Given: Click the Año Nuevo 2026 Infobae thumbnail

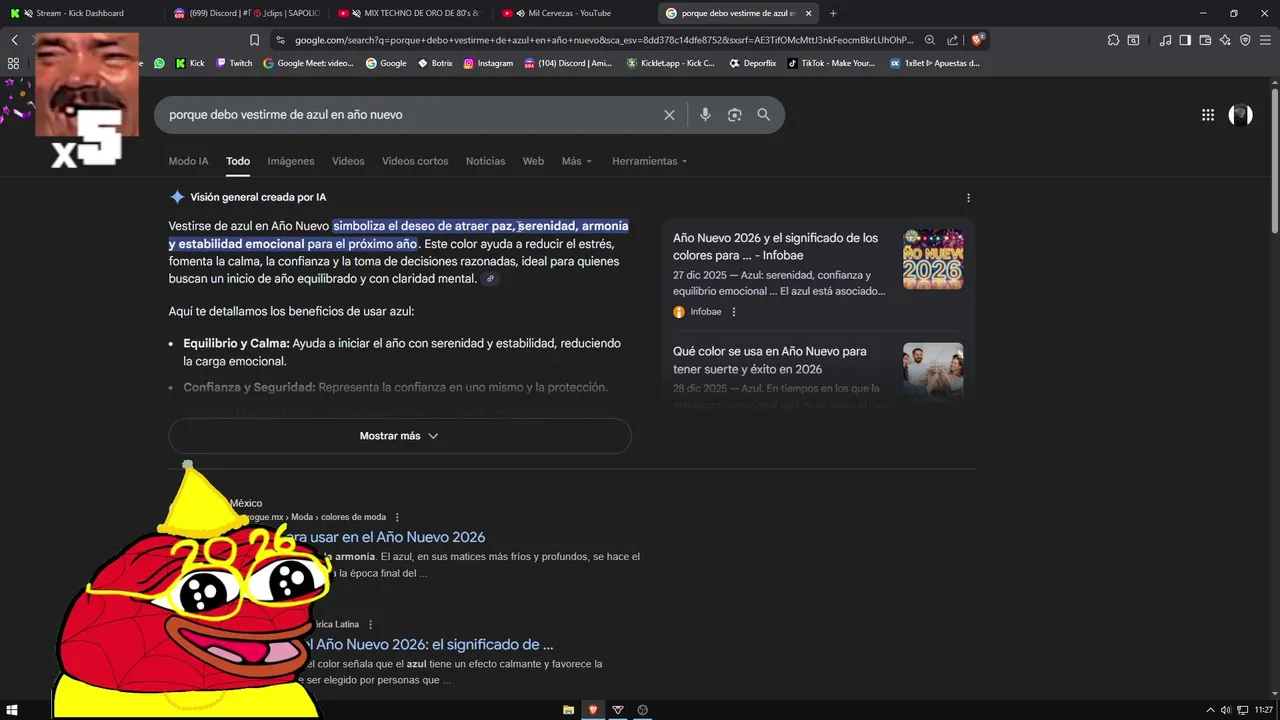Looking at the screenshot, I should pyautogui.click(x=933, y=259).
